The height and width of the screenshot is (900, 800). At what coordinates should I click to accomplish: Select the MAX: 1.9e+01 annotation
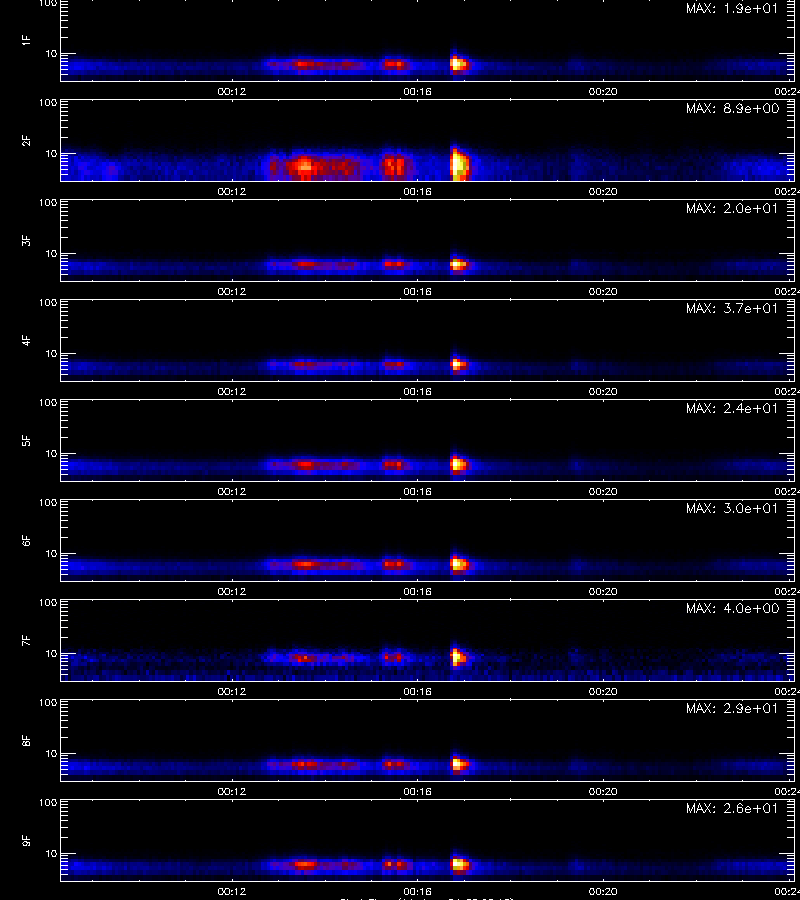tap(732, 9)
